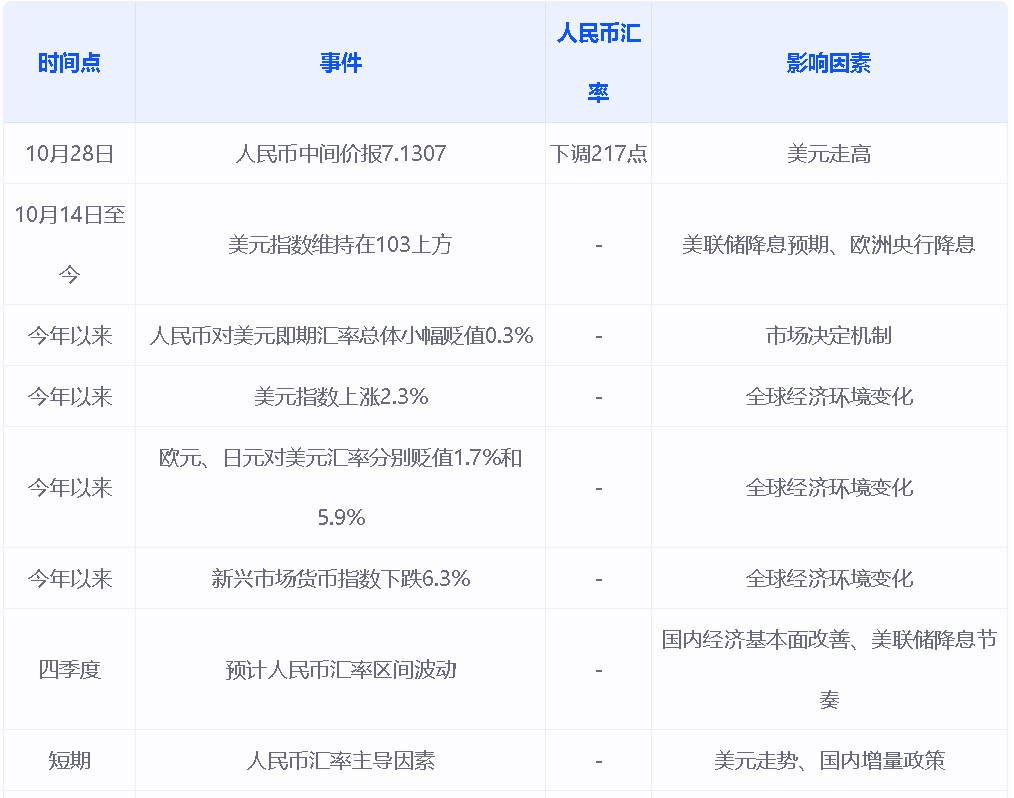Select the 美元指数上涨2.3% event cell
Screen dimensions: 1014x798
(x=340, y=397)
